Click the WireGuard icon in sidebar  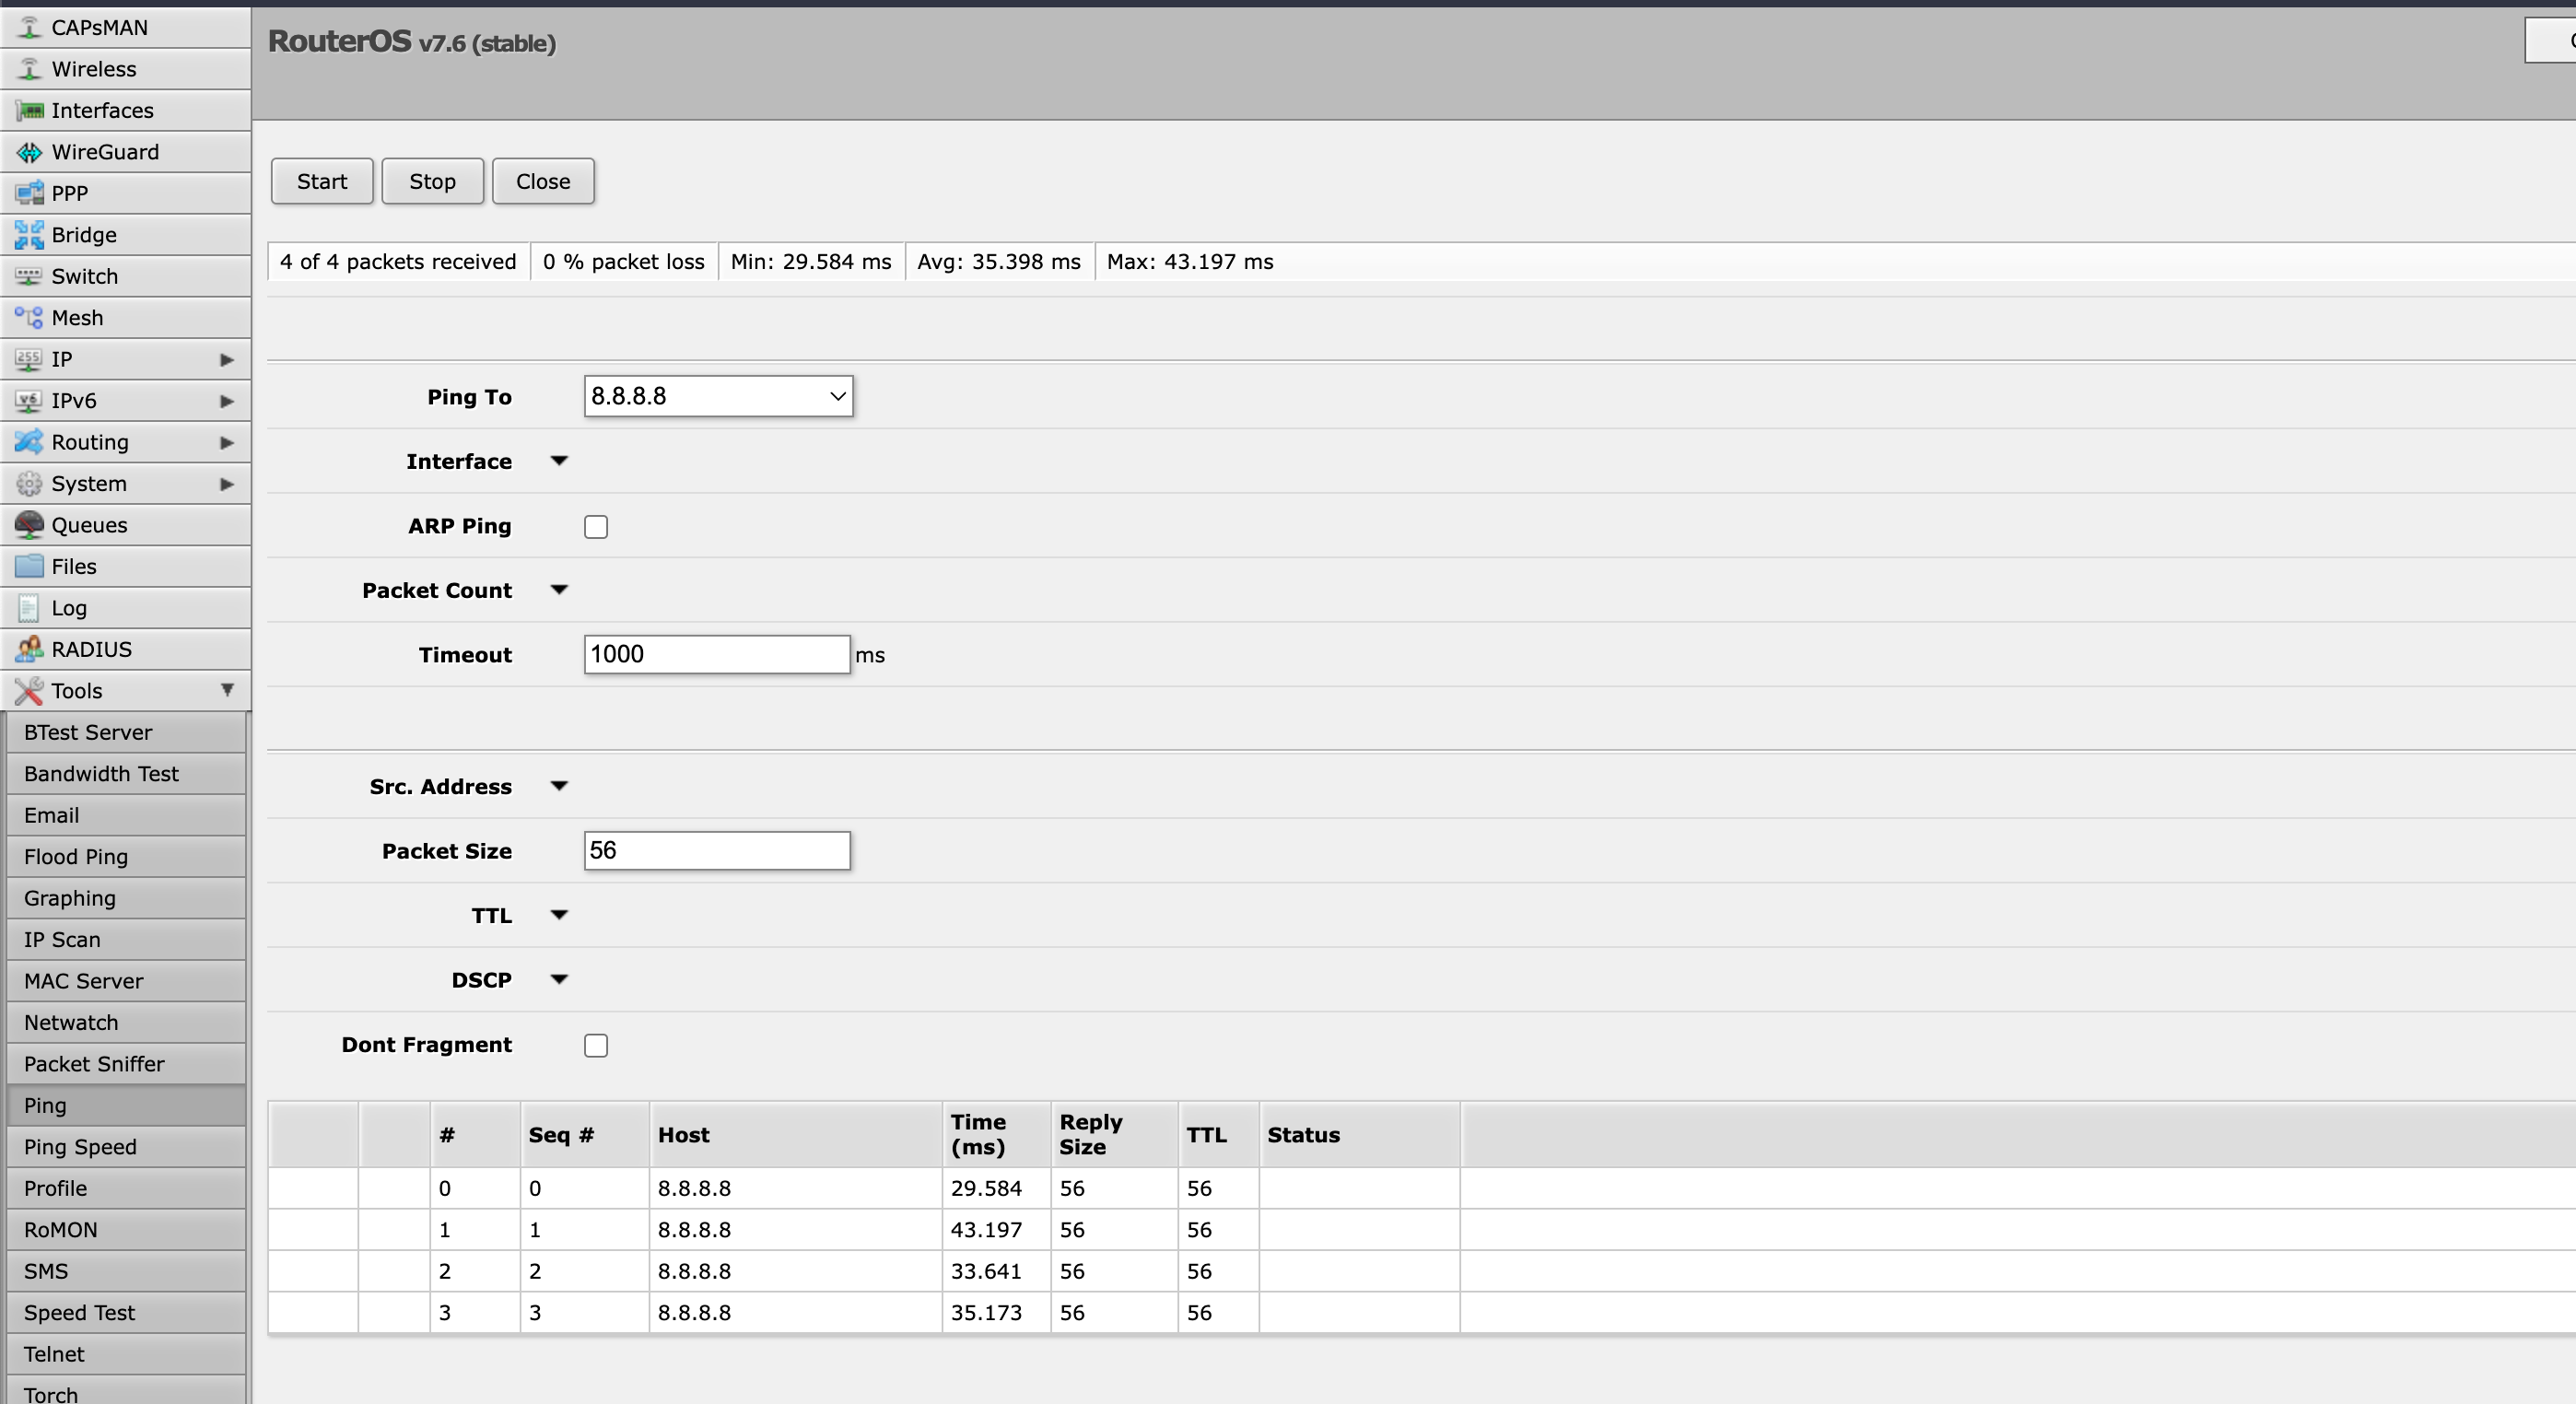(29, 152)
